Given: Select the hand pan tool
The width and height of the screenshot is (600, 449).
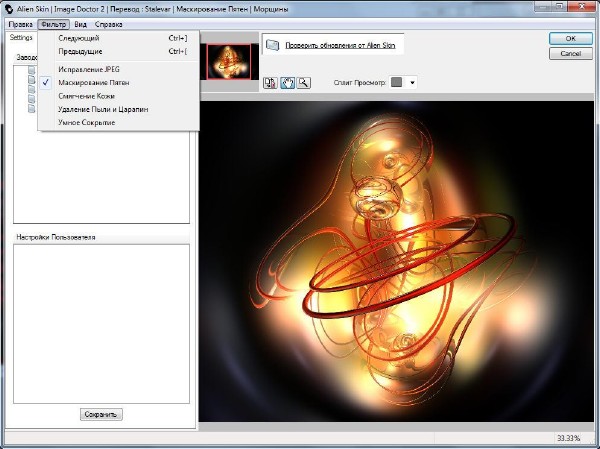Looking at the screenshot, I should 287,83.
